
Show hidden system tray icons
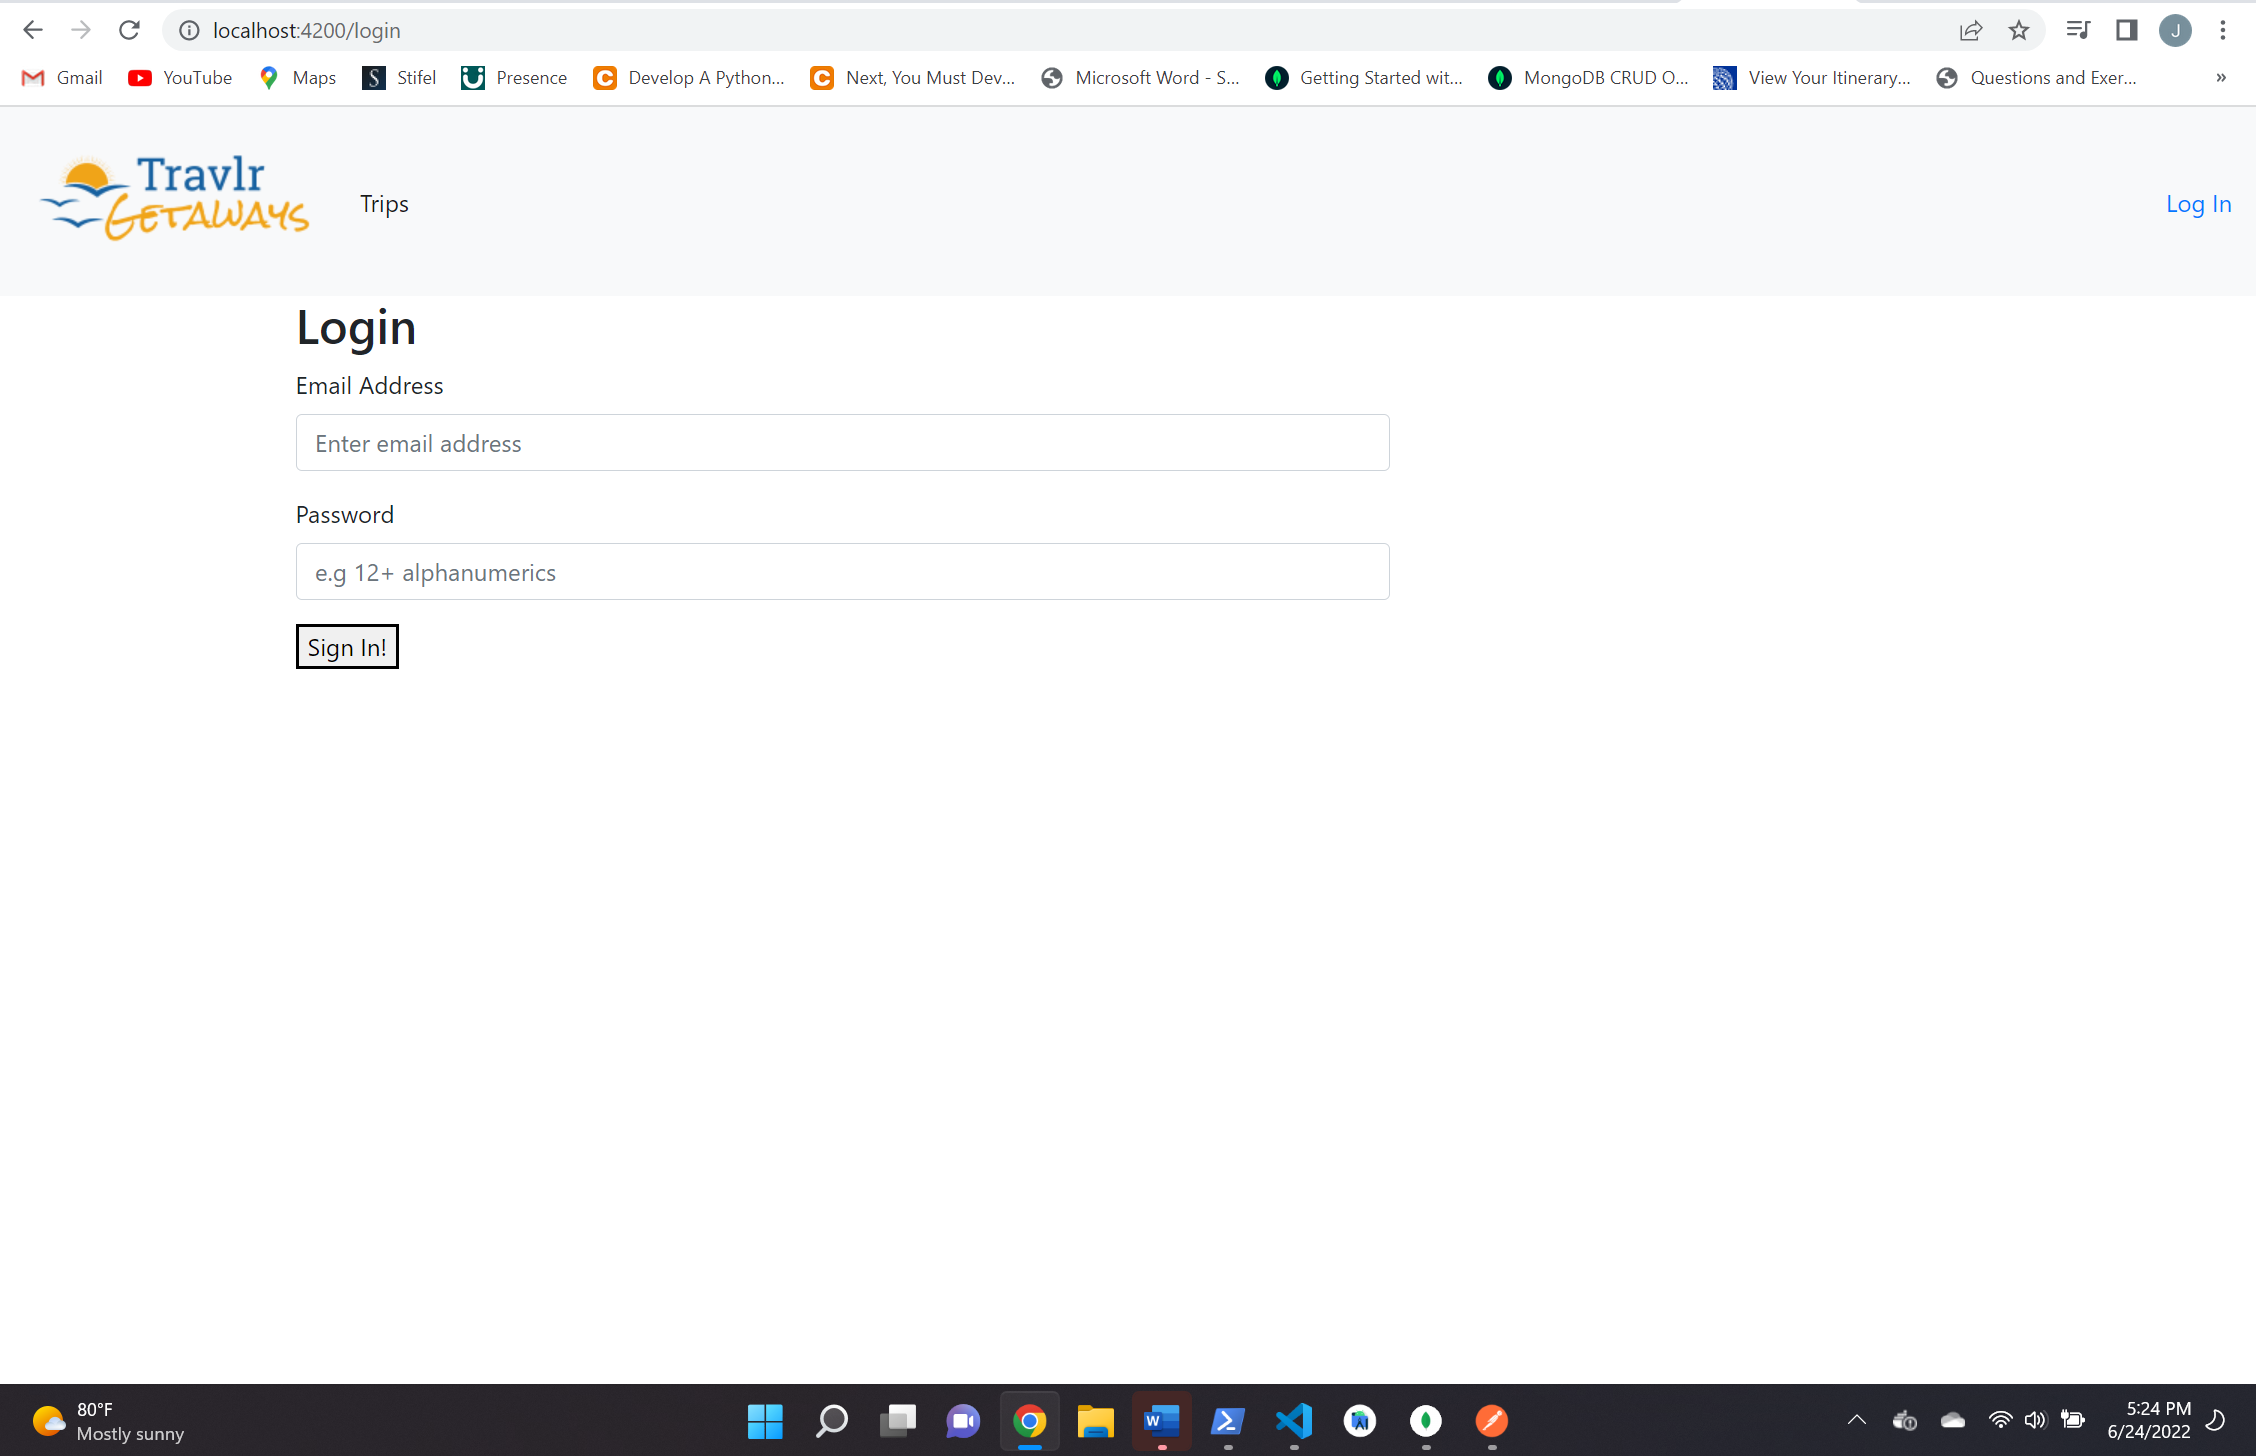tap(1856, 1420)
